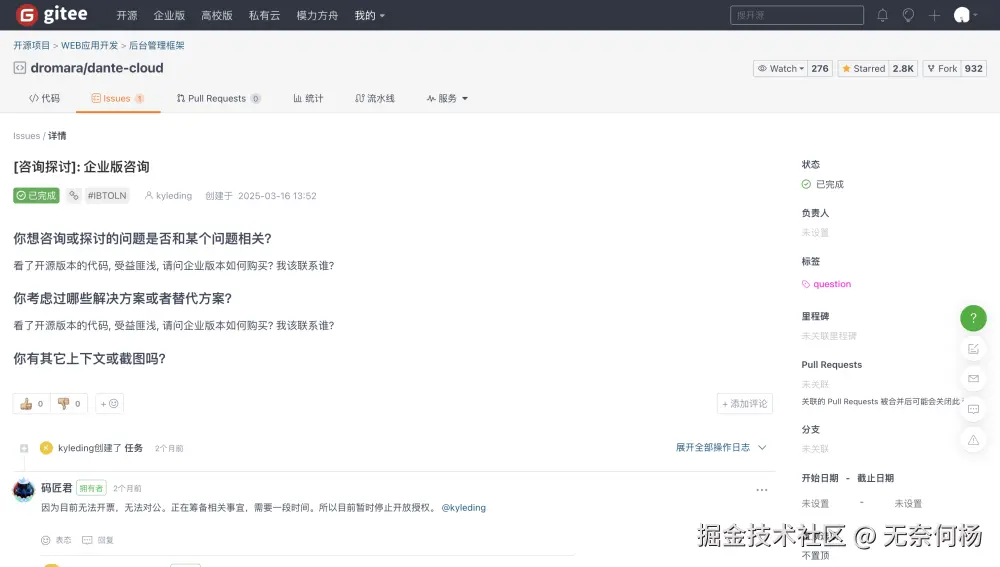Reply to 码匠君's comment

point(98,540)
